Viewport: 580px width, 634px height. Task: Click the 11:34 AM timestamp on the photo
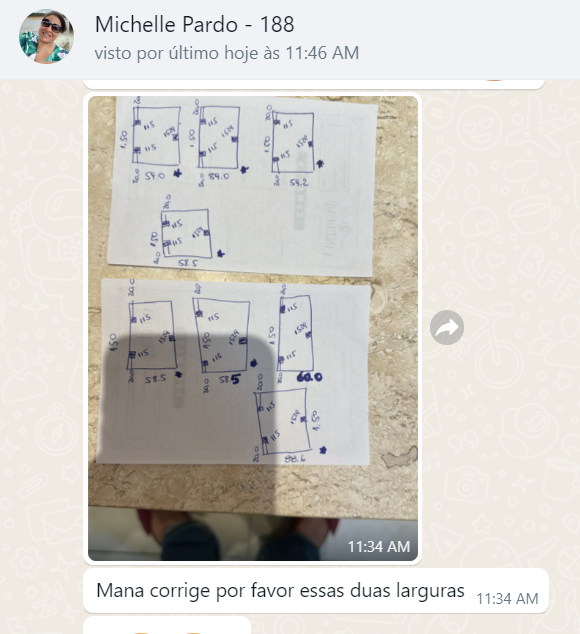[379, 547]
